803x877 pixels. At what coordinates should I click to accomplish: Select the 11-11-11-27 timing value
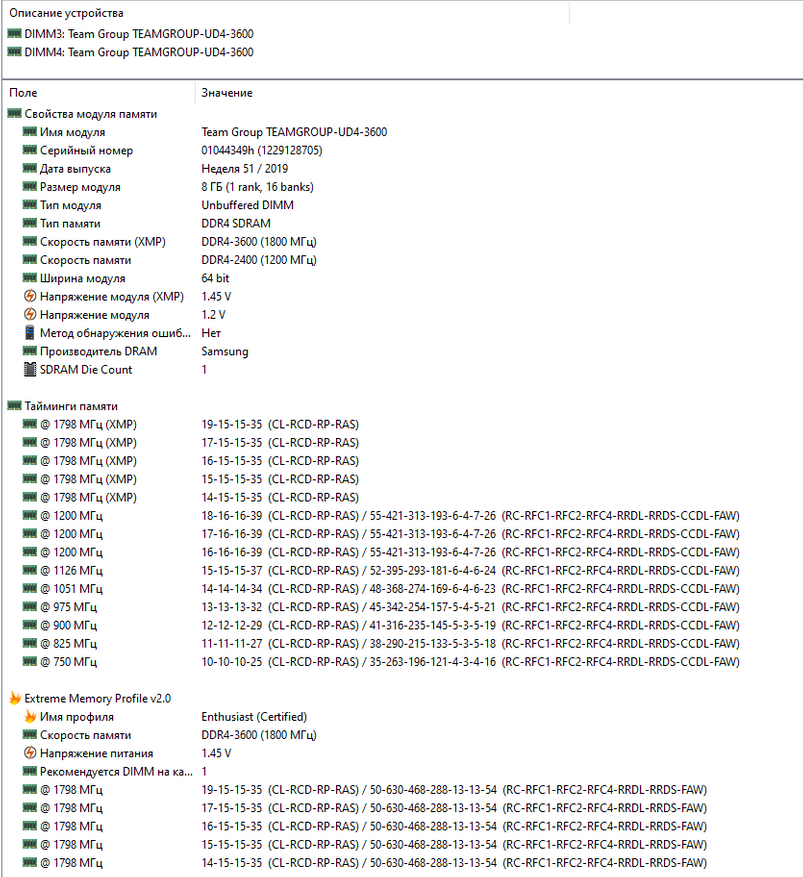pos(232,644)
